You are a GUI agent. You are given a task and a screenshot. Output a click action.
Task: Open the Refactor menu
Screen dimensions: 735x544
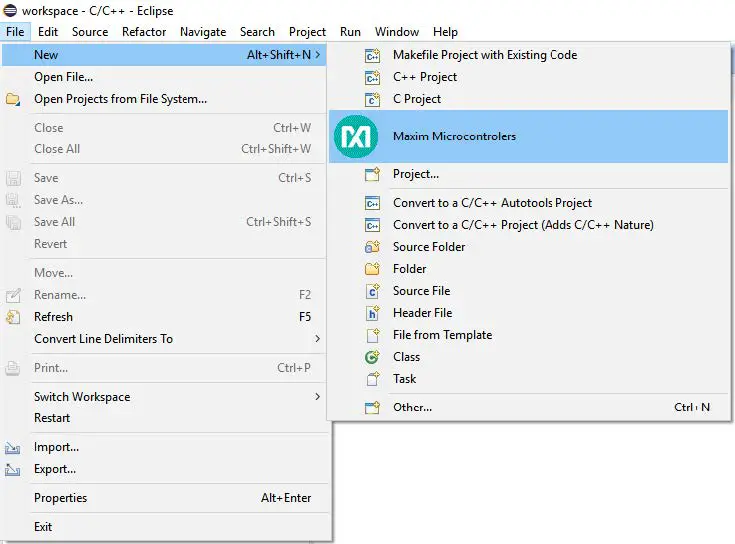click(144, 32)
